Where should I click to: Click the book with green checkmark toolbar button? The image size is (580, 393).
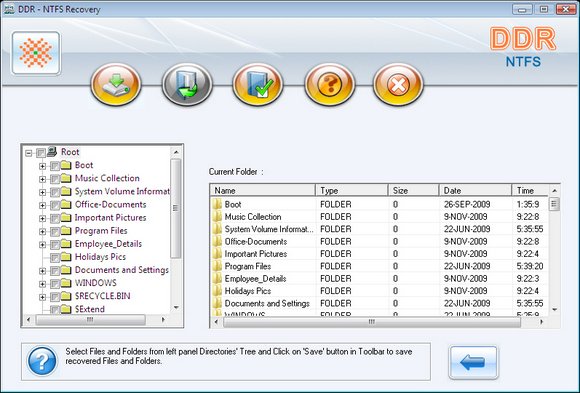[x=258, y=84]
